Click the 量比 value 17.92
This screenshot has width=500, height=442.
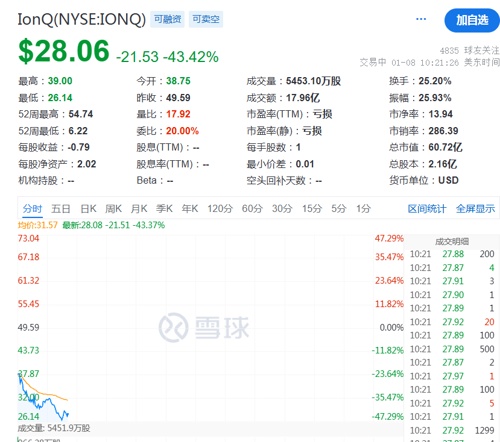point(178,114)
